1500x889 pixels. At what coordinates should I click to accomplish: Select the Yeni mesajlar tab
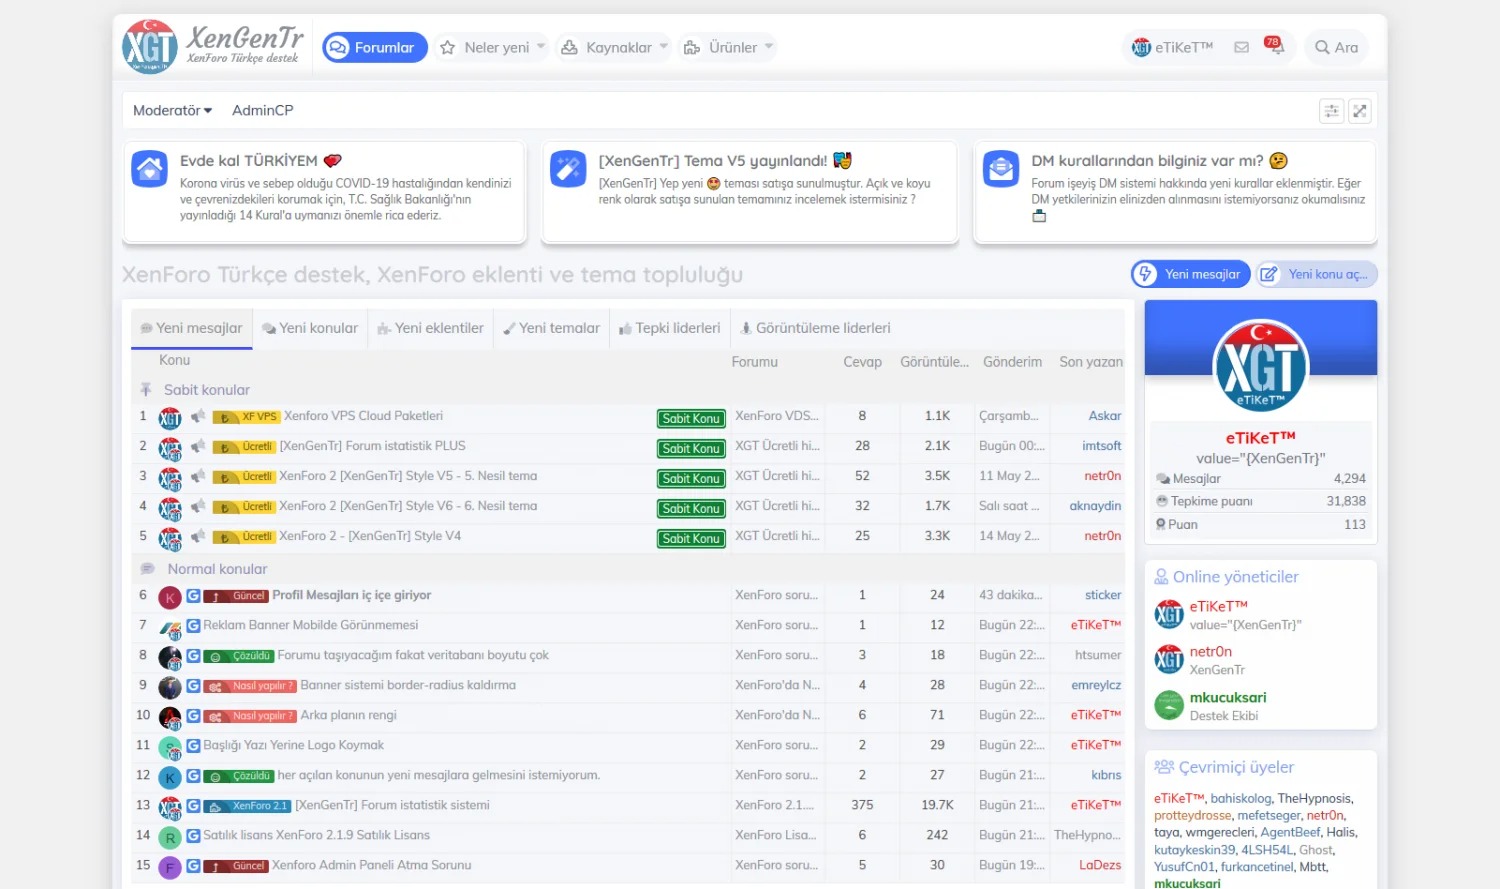pyautogui.click(x=191, y=328)
